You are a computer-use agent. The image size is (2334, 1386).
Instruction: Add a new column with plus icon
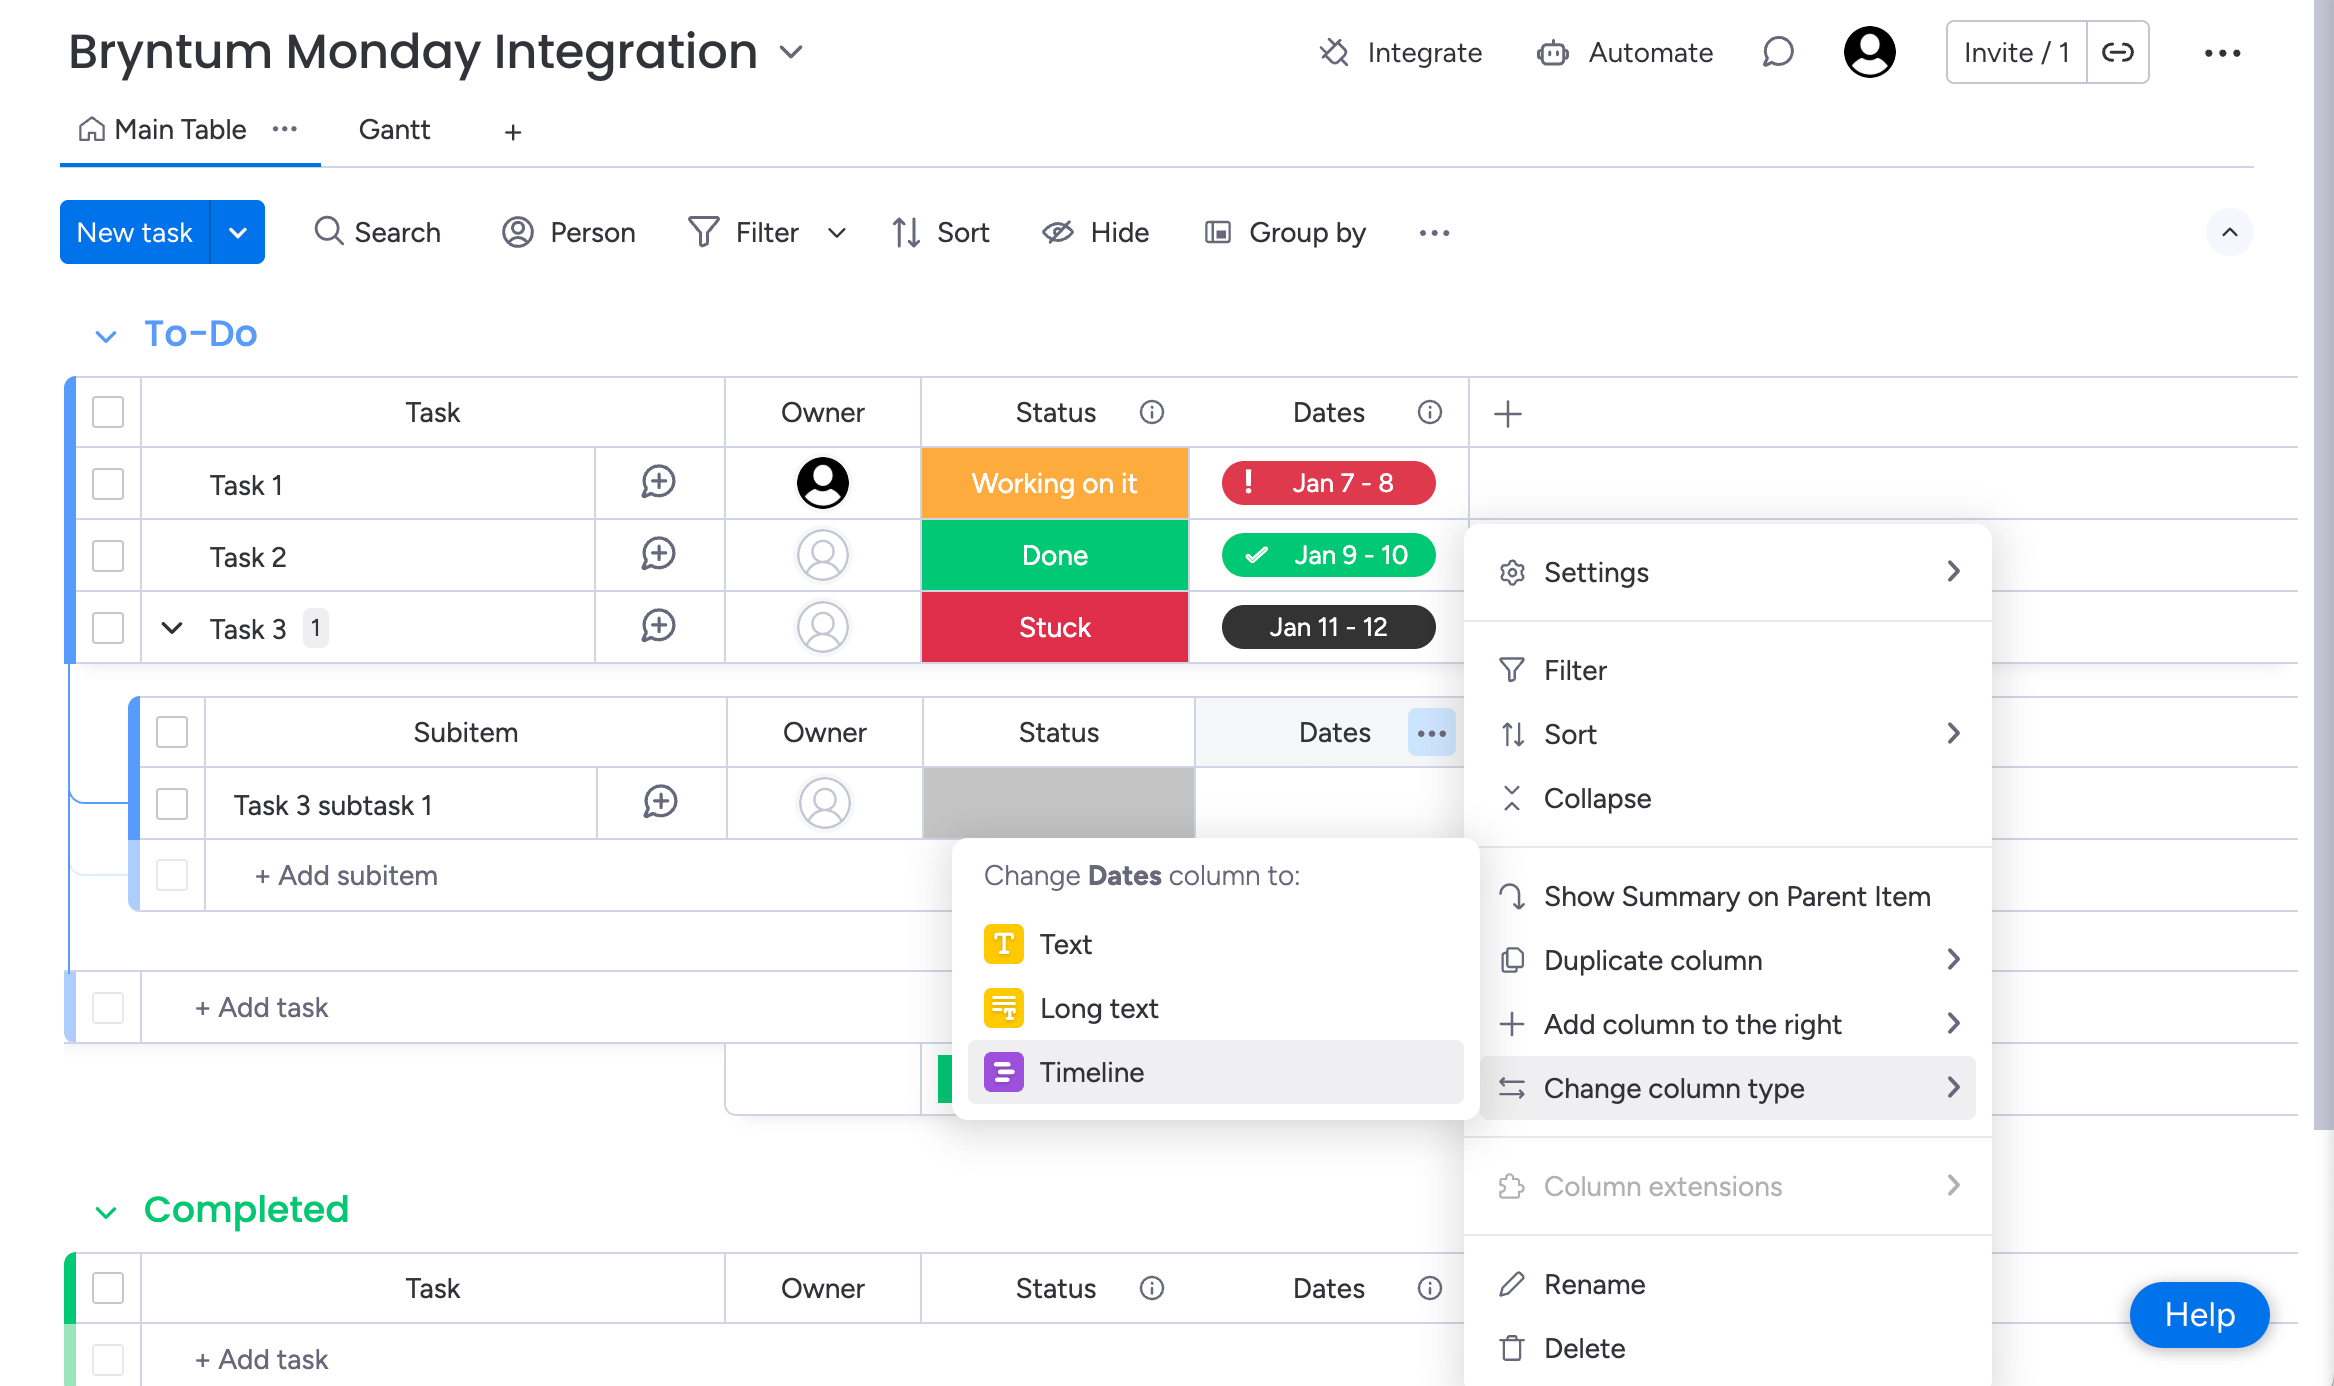(1508, 413)
